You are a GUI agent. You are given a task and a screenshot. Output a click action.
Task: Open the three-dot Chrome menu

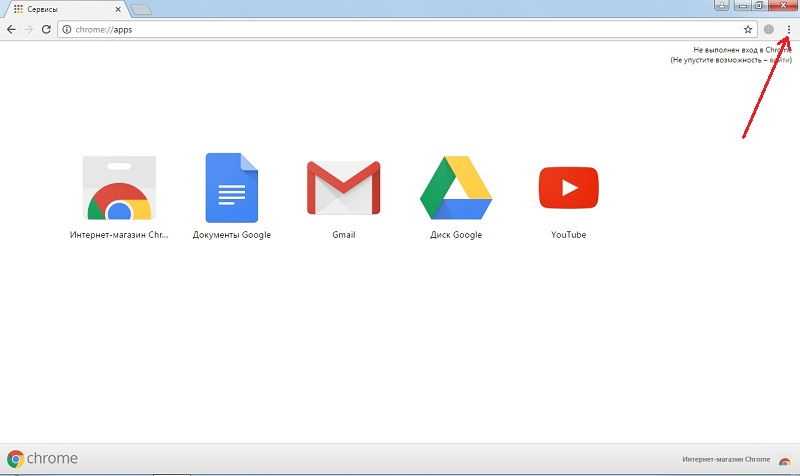[789, 30]
